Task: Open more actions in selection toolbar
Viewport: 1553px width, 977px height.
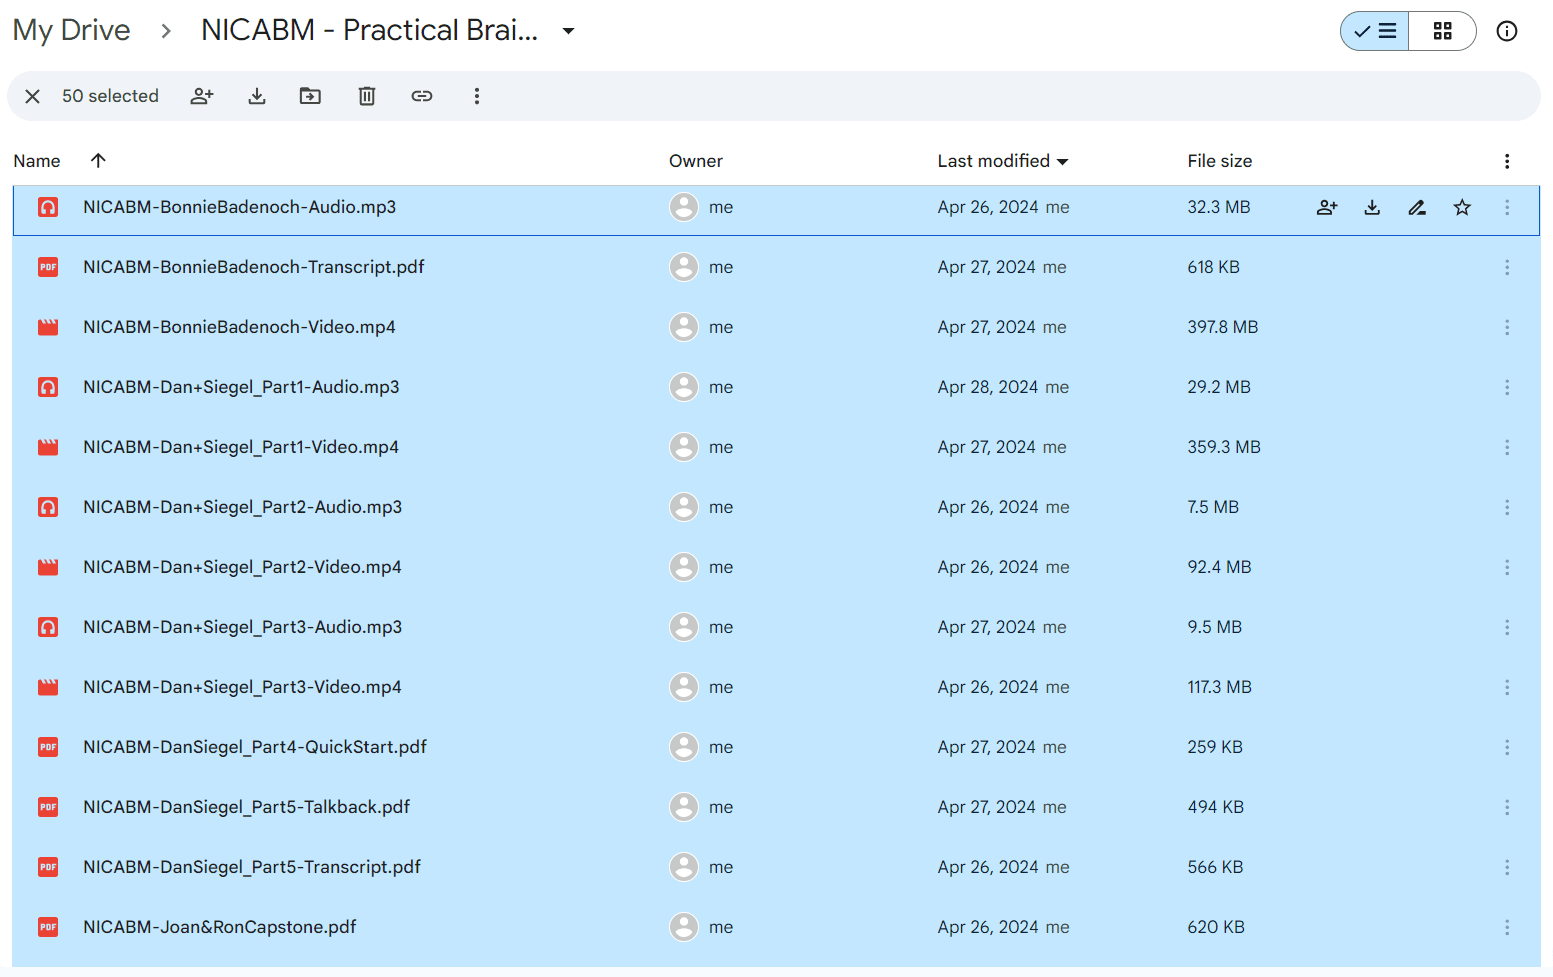Action: 477,96
